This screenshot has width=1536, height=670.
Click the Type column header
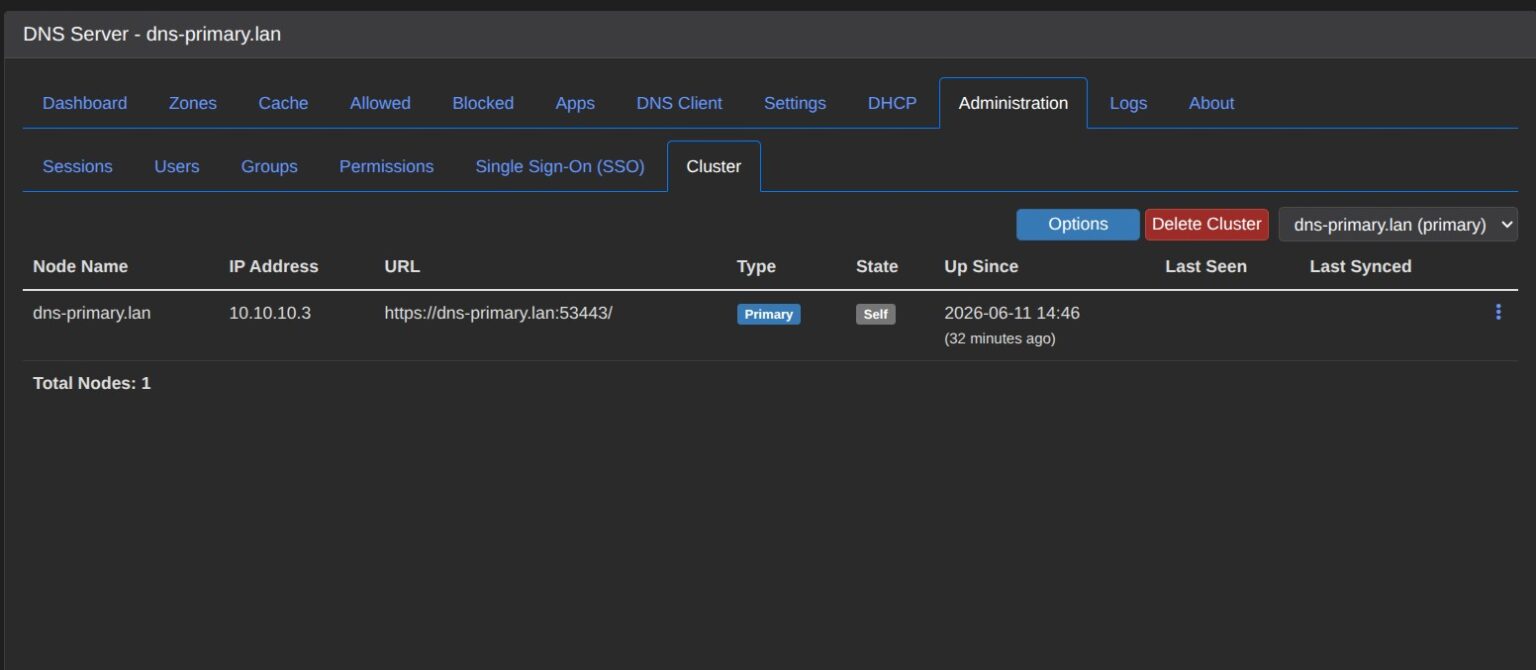(756, 266)
